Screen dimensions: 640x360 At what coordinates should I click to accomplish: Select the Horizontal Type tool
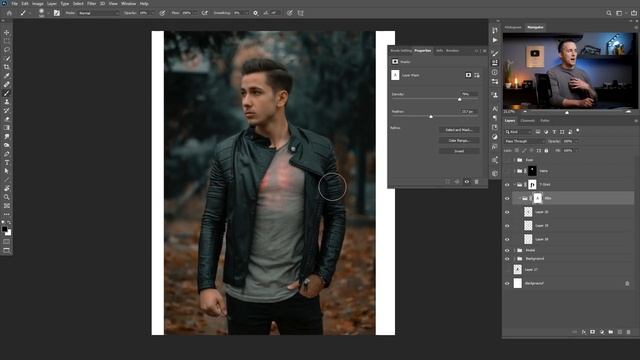click(7, 162)
